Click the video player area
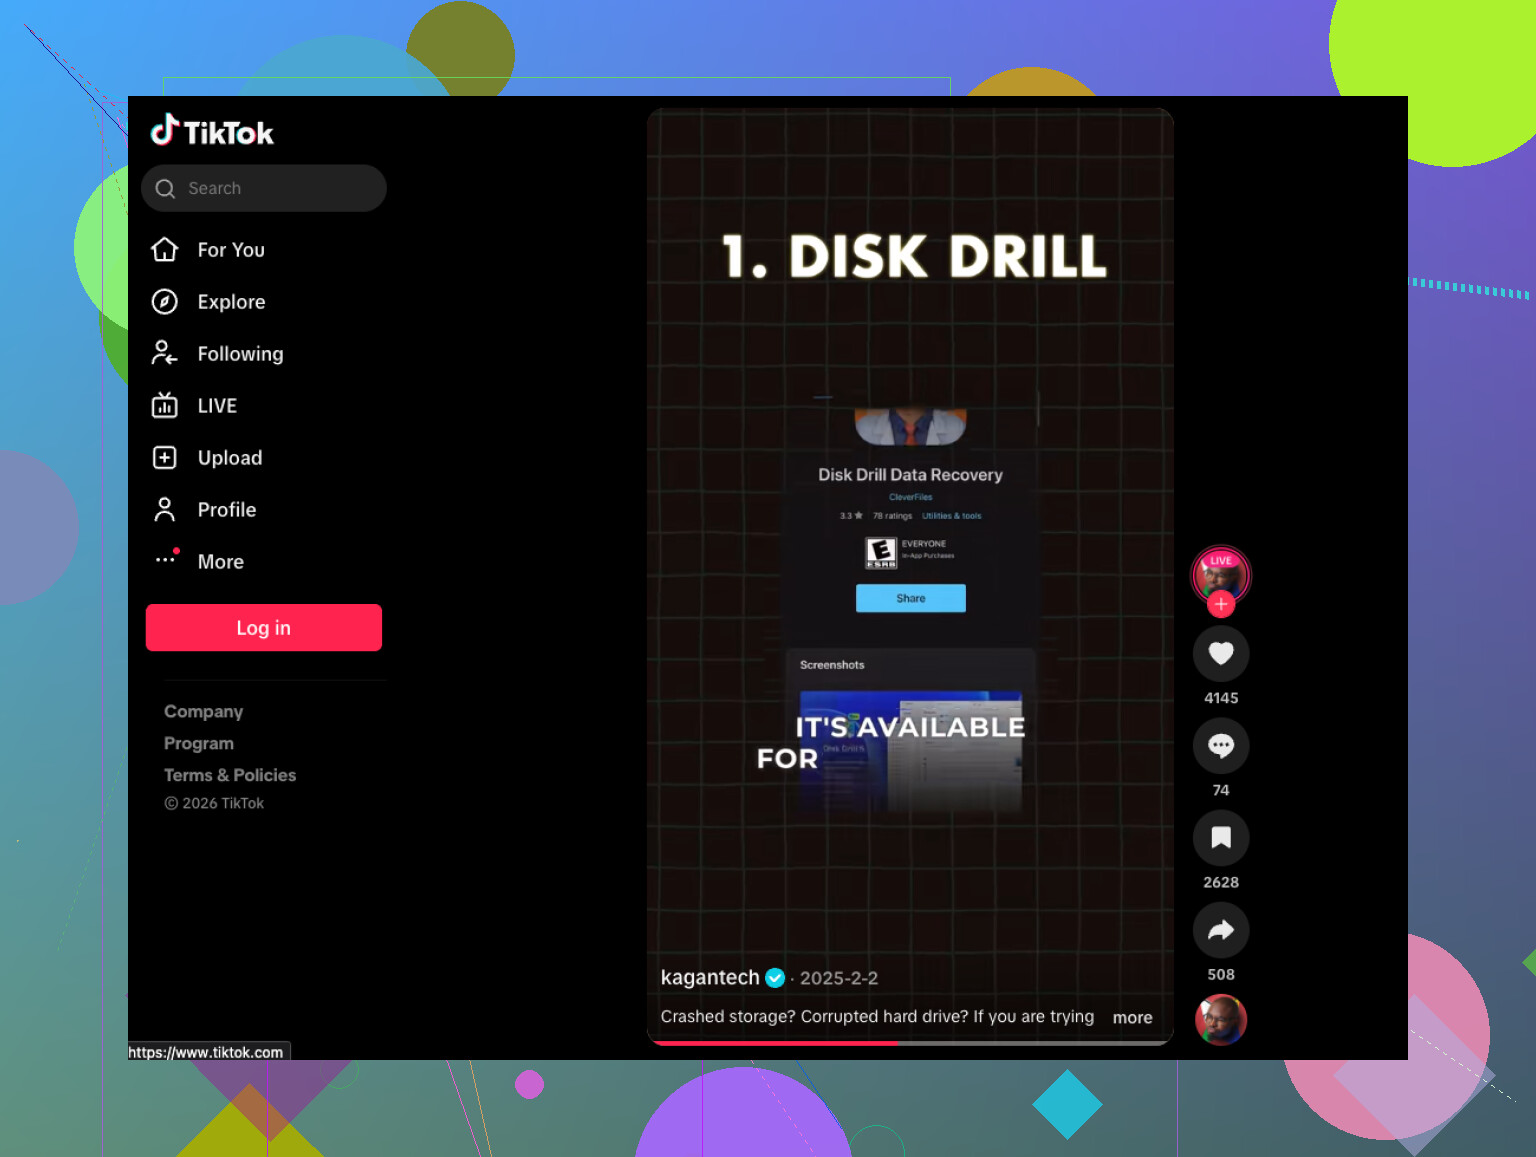The height and width of the screenshot is (1157, 1536). 910,576
